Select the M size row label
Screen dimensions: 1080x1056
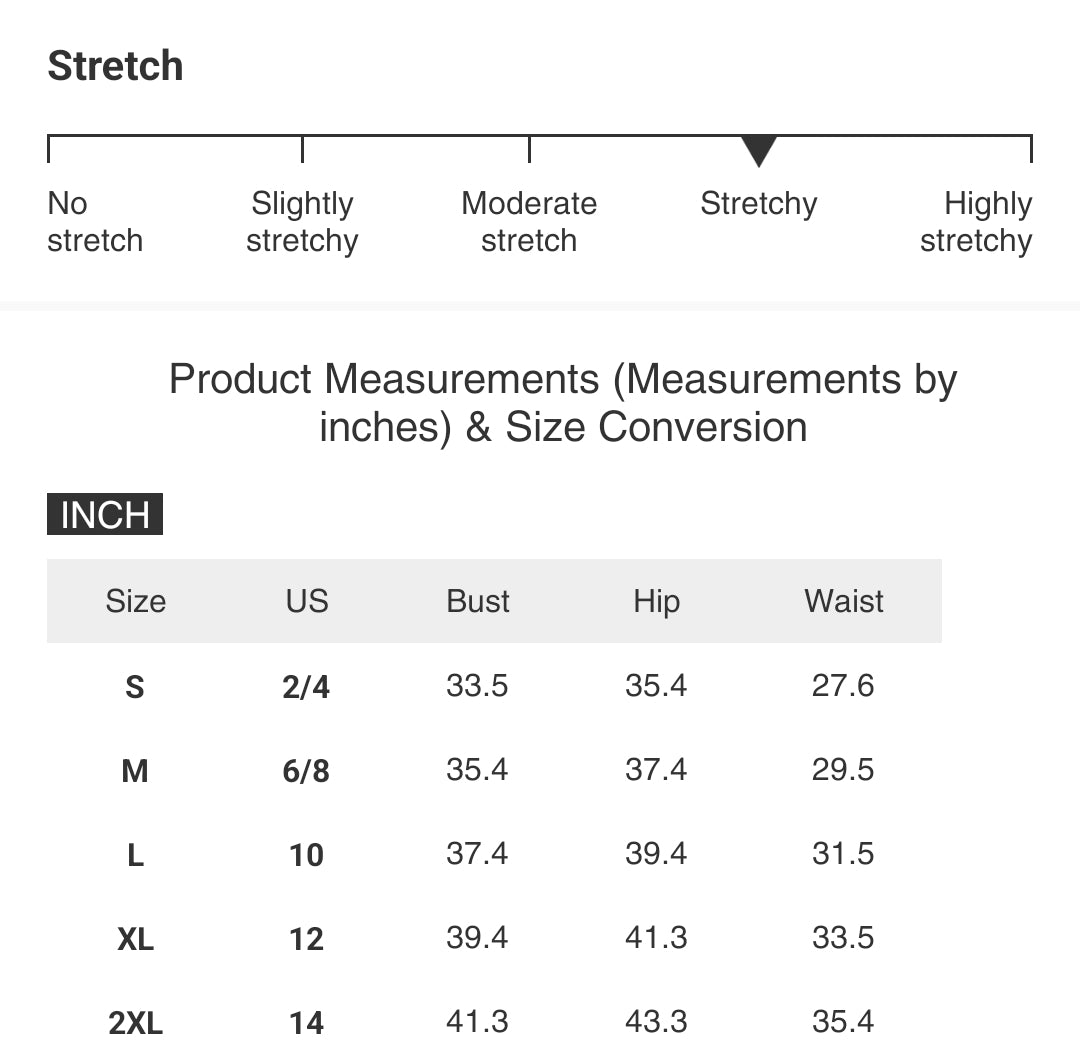135,771
